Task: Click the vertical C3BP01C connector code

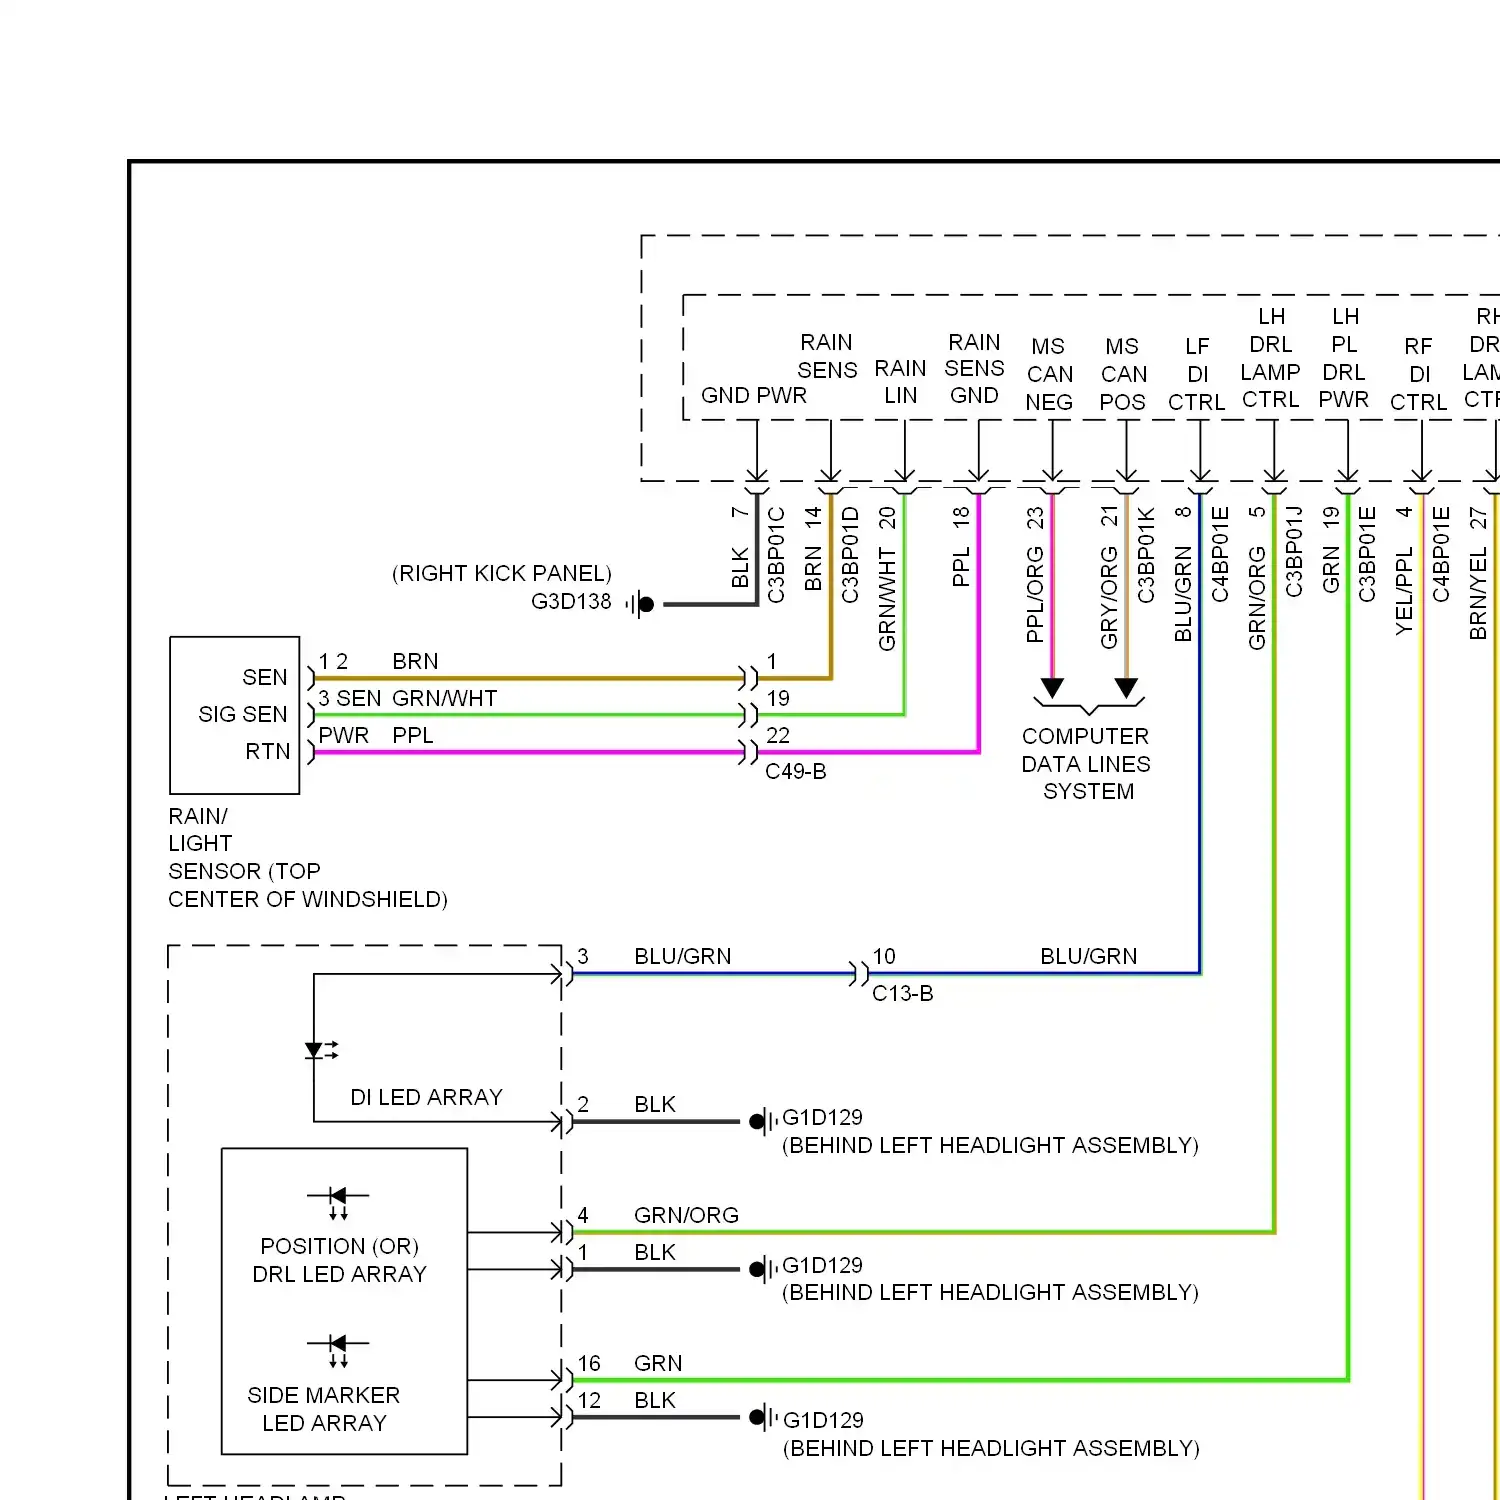Action: click(x=776, y=555)
